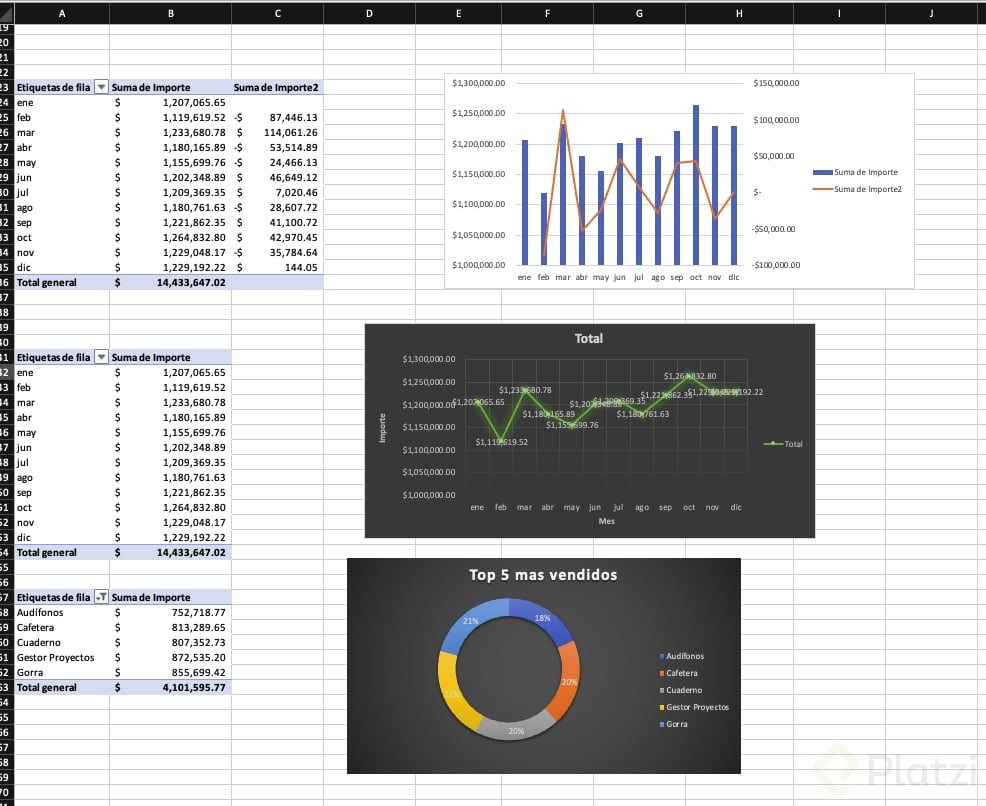Select the Suma de Importe2 header cell

pos(277,87)
